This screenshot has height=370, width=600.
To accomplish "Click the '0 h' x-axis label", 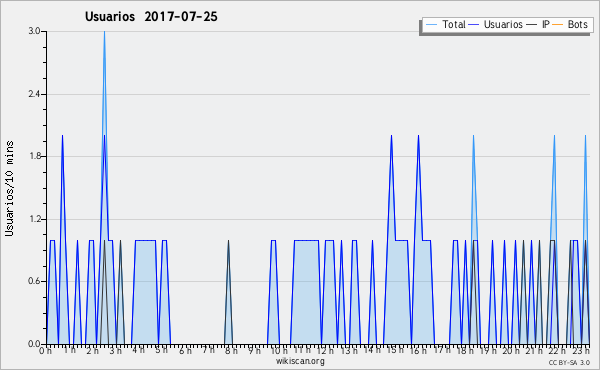I will coord(46,351).
